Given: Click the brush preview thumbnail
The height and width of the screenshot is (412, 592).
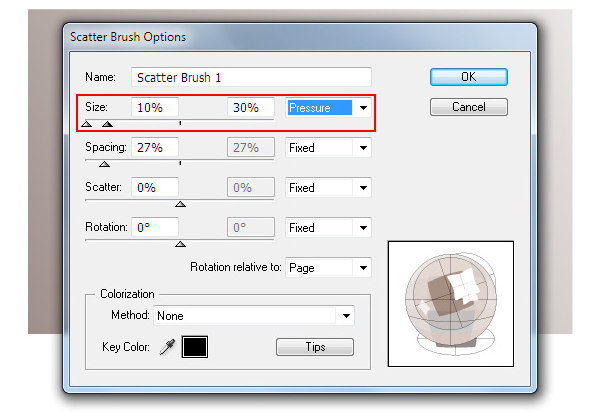Looking at the screenshot, I should 451,304.
